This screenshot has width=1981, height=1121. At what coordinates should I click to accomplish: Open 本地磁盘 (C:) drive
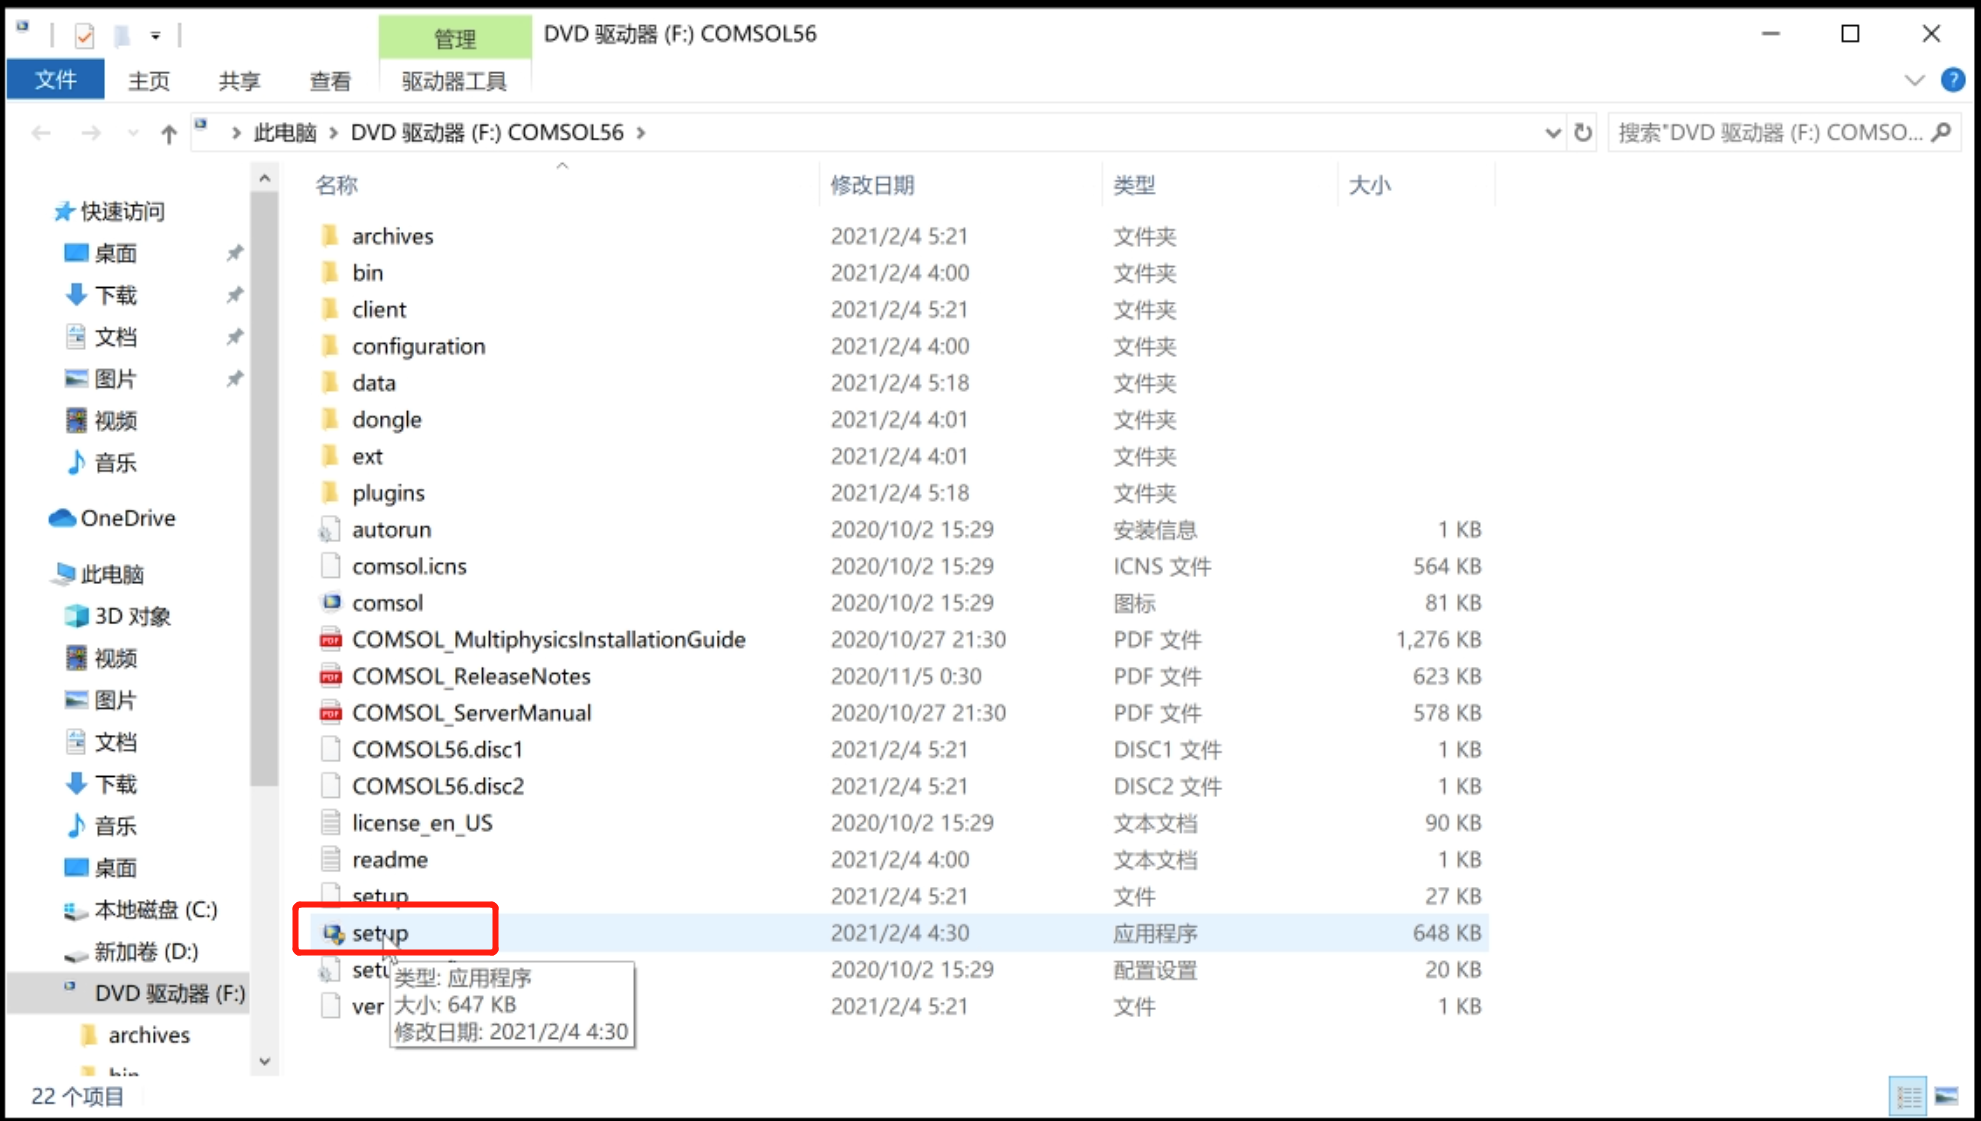pyautogui.click(x=155, y=910)
